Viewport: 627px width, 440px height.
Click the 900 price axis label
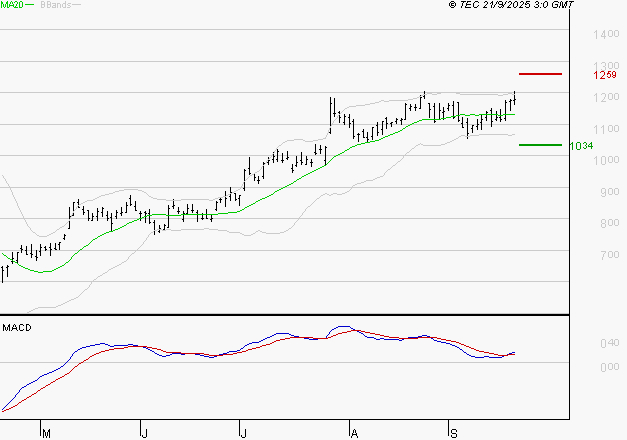pyautogui.click(x=610, y=192)
